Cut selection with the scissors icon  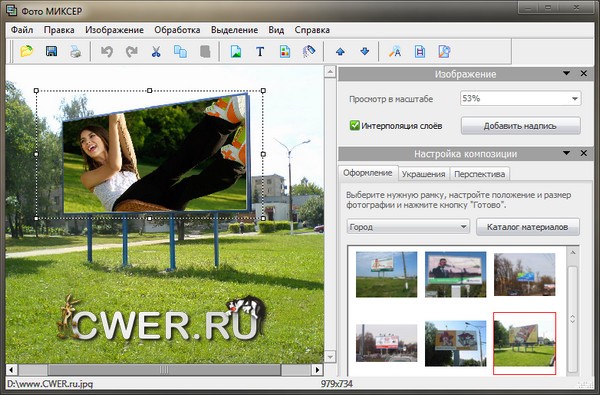(156, 52)
